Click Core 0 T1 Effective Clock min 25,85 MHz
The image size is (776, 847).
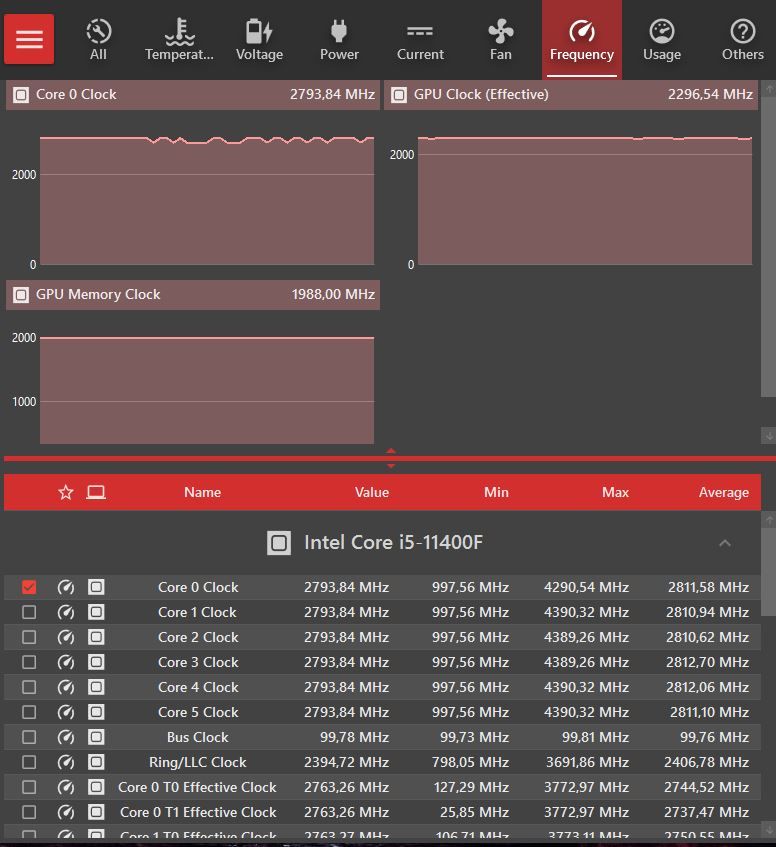pyautogui.click(x=474, y=812)
